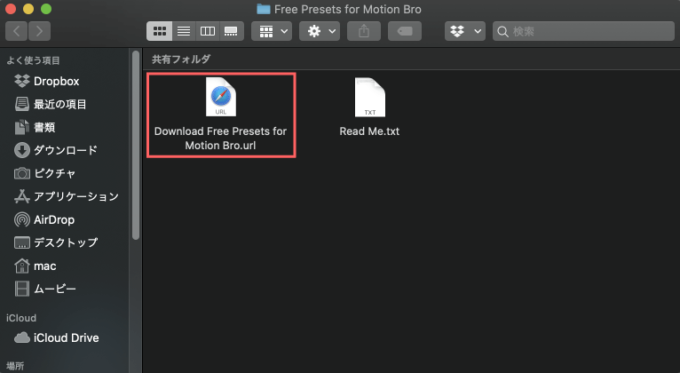Minimize the Finder window
The height and width of the screenshot is (373, 680).
[x=28, y=9]
